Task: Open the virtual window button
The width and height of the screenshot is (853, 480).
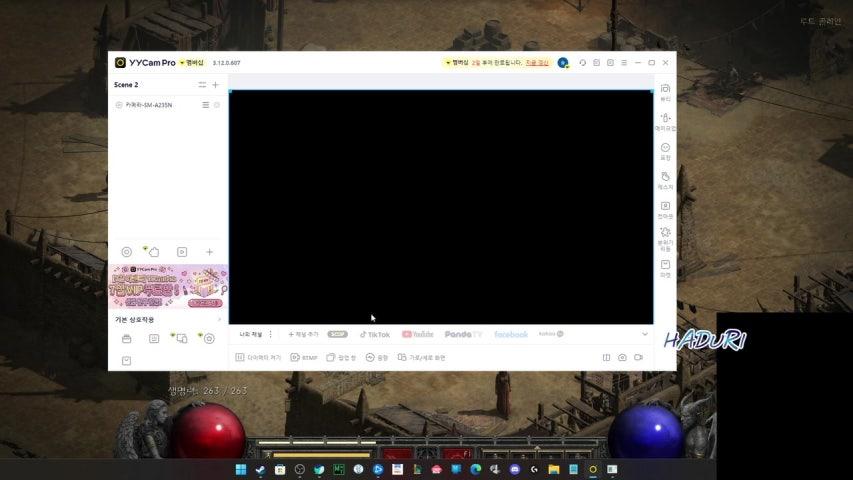Action: 341,358
